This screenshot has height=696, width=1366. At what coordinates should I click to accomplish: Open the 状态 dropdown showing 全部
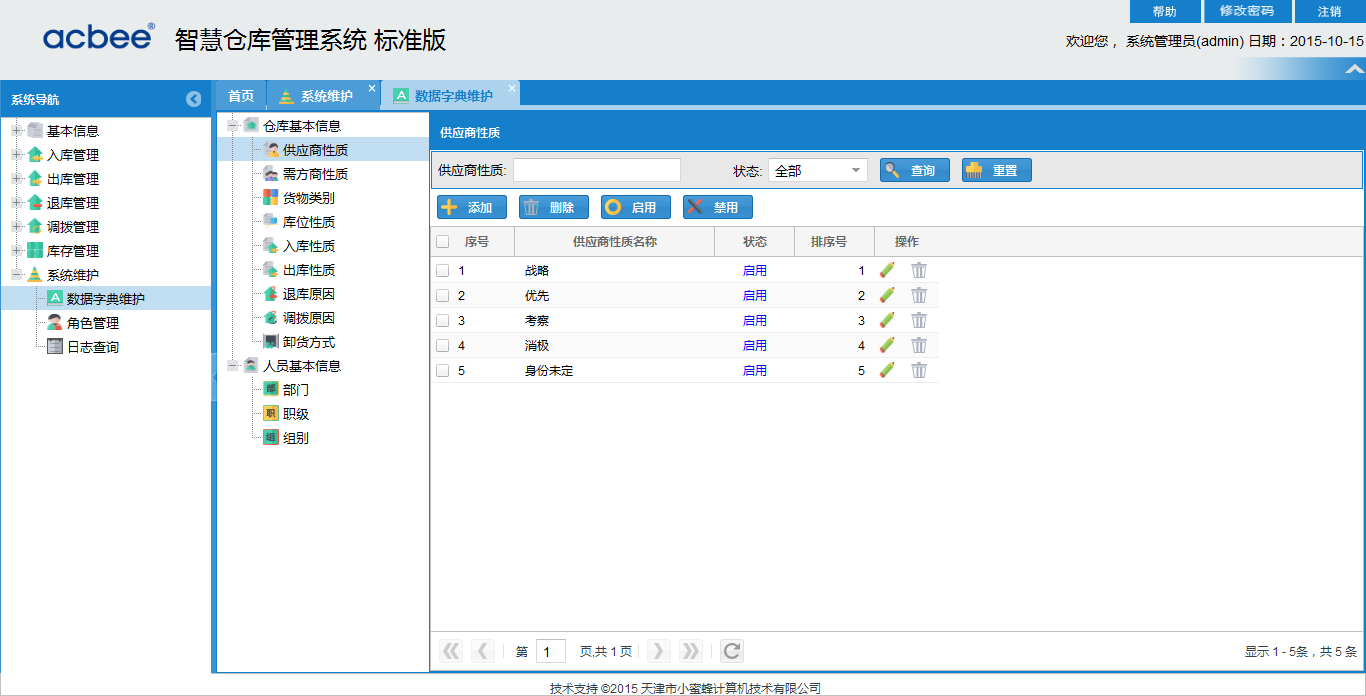(817, 171)
